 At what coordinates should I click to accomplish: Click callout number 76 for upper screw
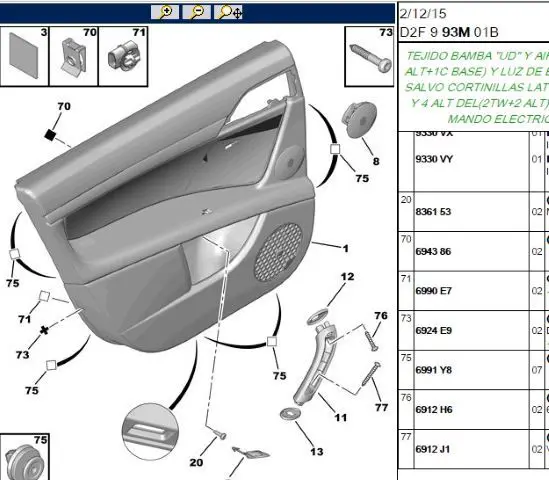pyautogui.click(x=381, y=315)
